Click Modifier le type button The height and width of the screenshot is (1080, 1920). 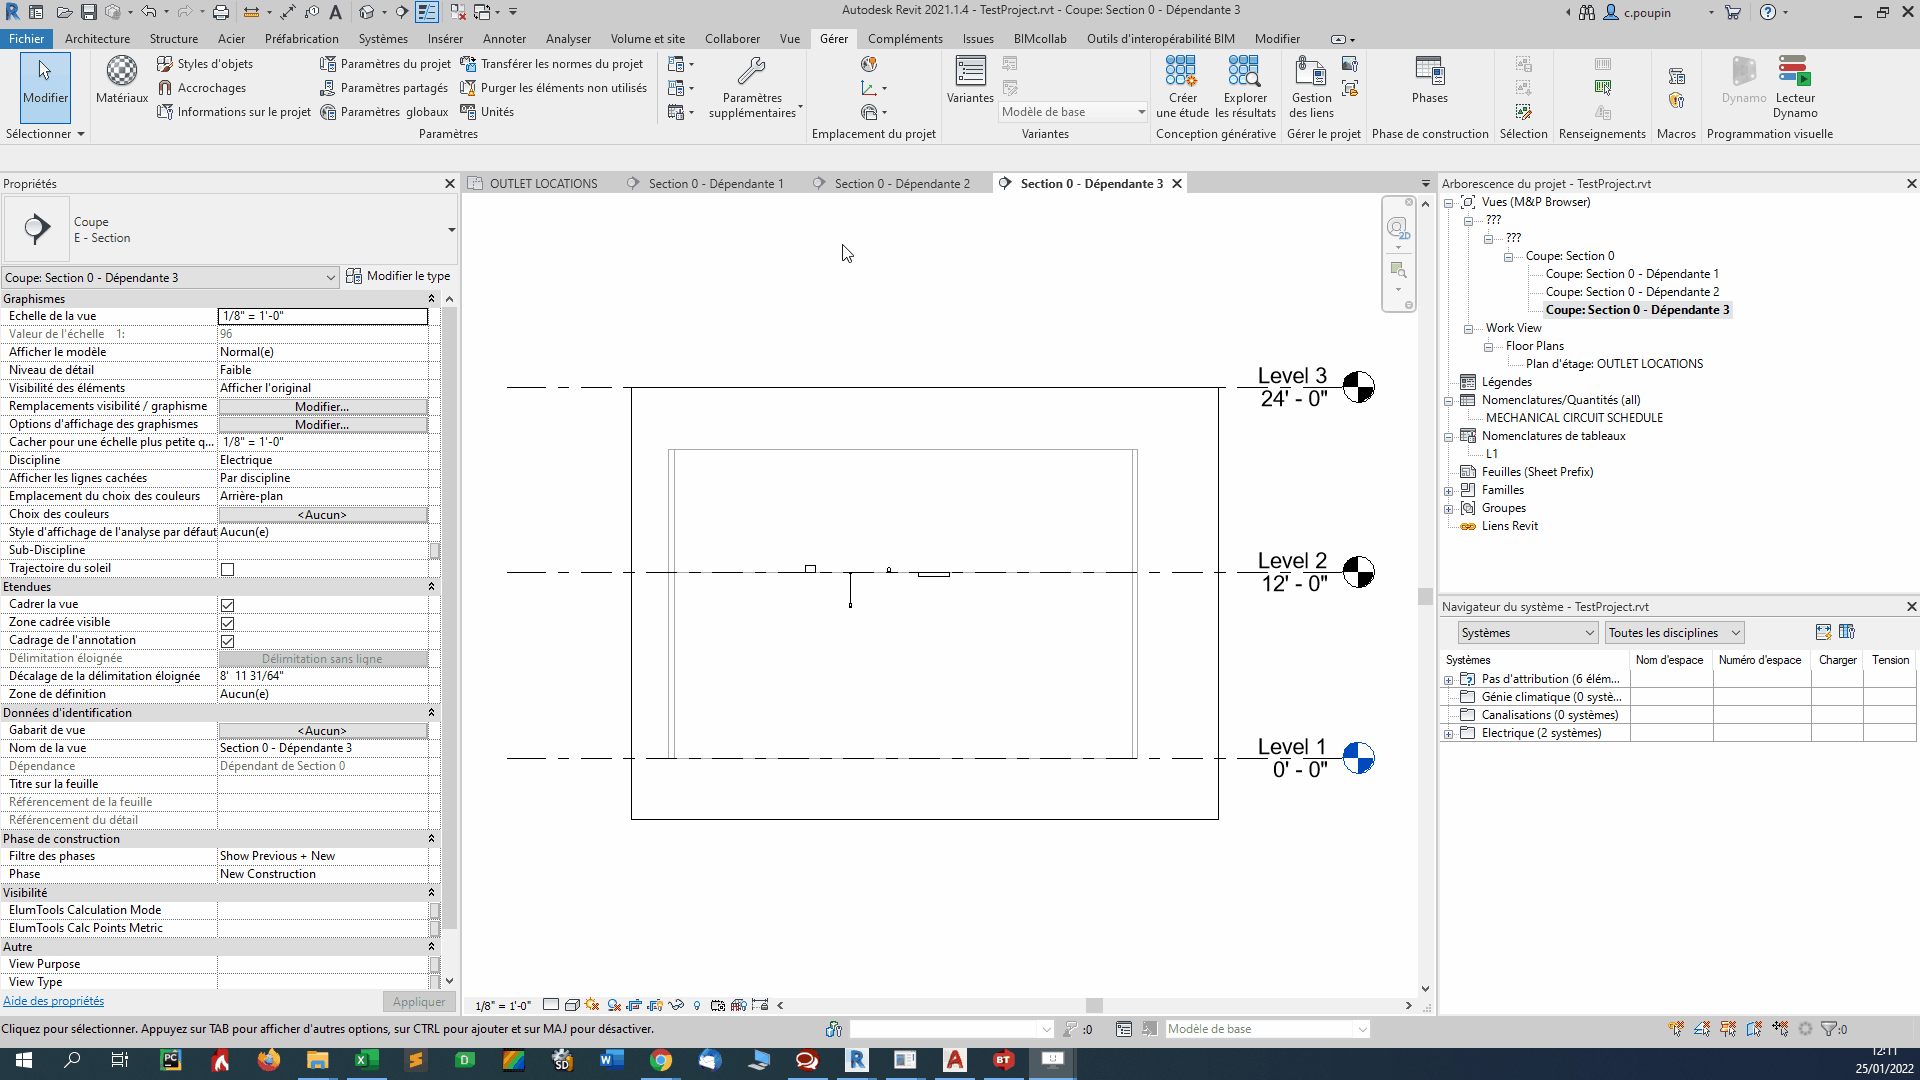click(398, 276)
